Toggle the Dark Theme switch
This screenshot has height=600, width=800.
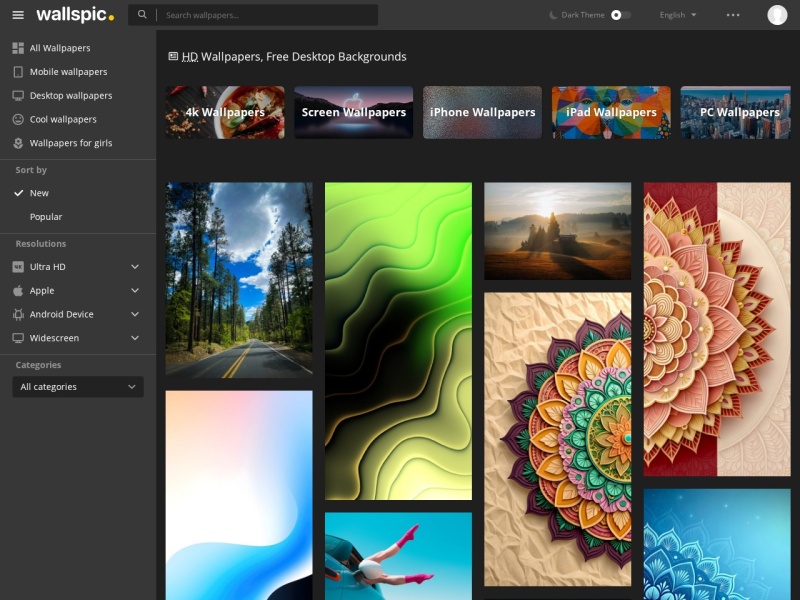tap(621, 15)
